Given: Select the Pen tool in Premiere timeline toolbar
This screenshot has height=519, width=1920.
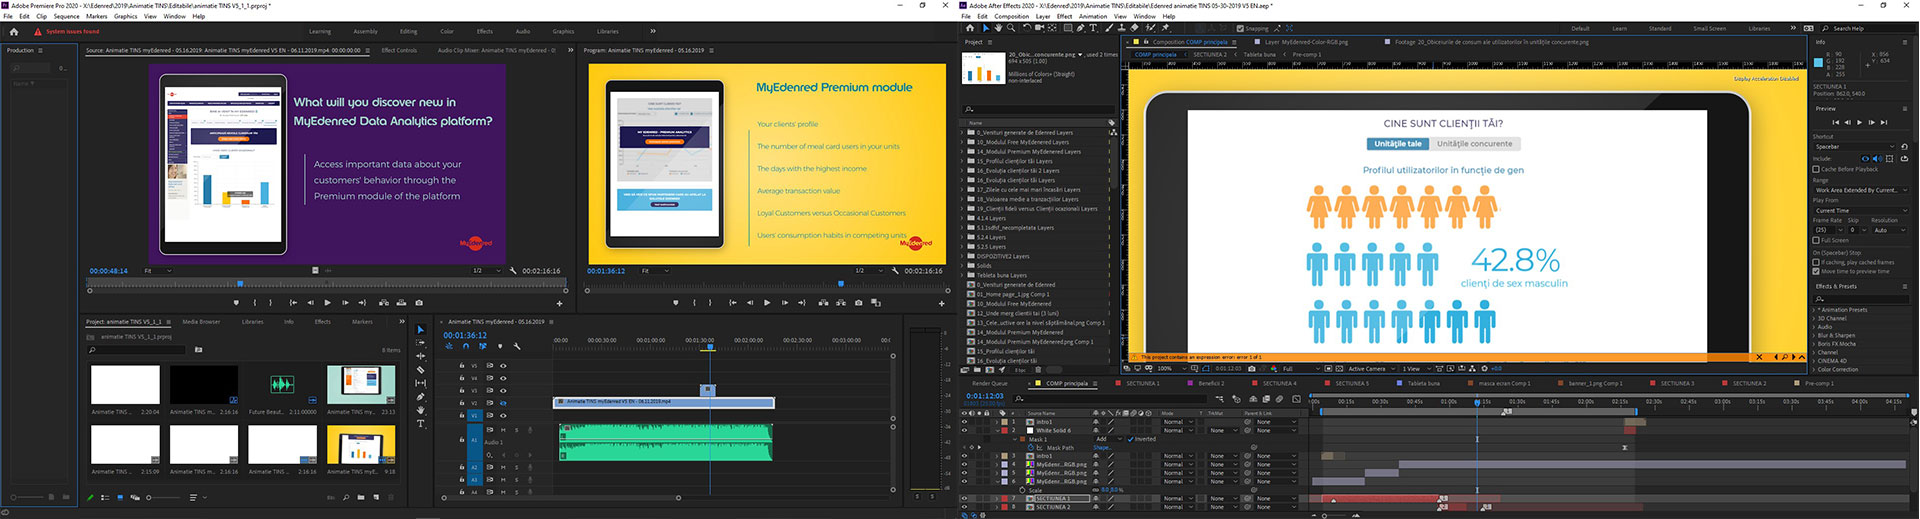Looking at the screenshot, I should tap(420, 397).
